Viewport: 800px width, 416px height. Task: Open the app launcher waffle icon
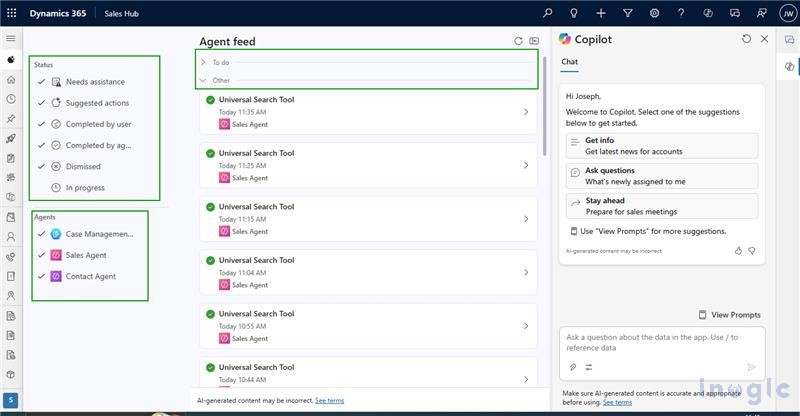tap(11, 13)
